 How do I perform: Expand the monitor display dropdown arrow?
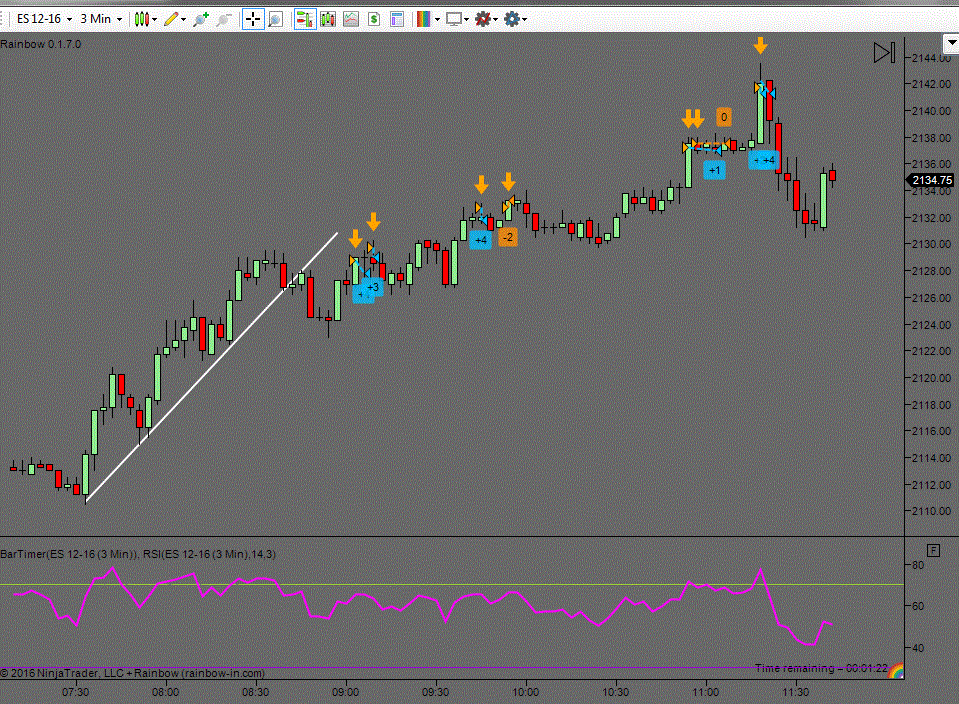(x=467, y=20)
